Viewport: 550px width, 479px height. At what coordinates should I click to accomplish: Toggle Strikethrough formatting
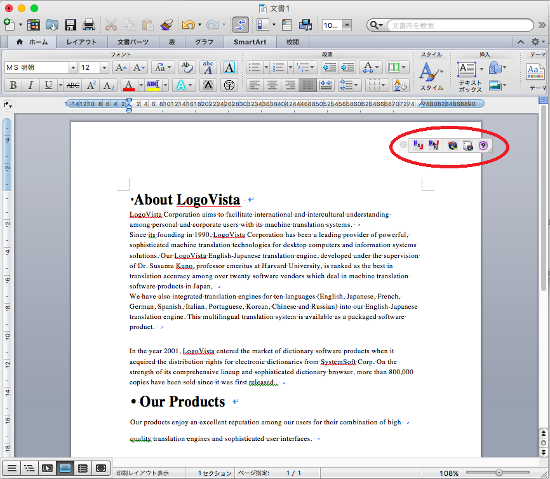coord(73,85)
